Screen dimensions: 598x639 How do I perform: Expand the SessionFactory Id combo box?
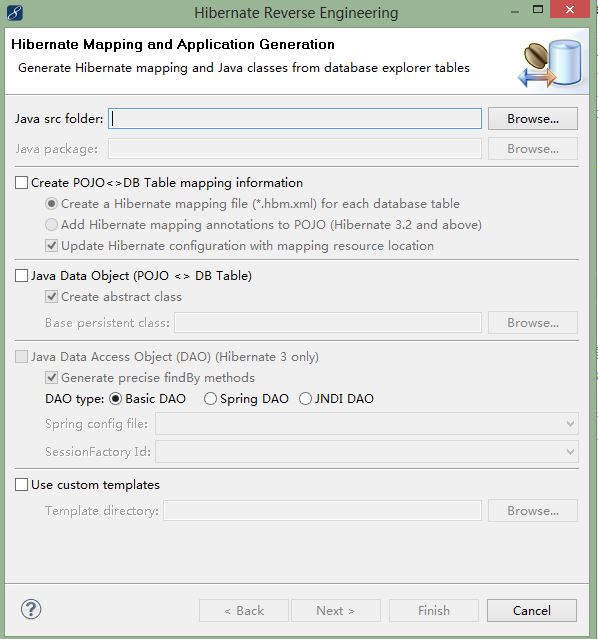(x=367, y=452)
